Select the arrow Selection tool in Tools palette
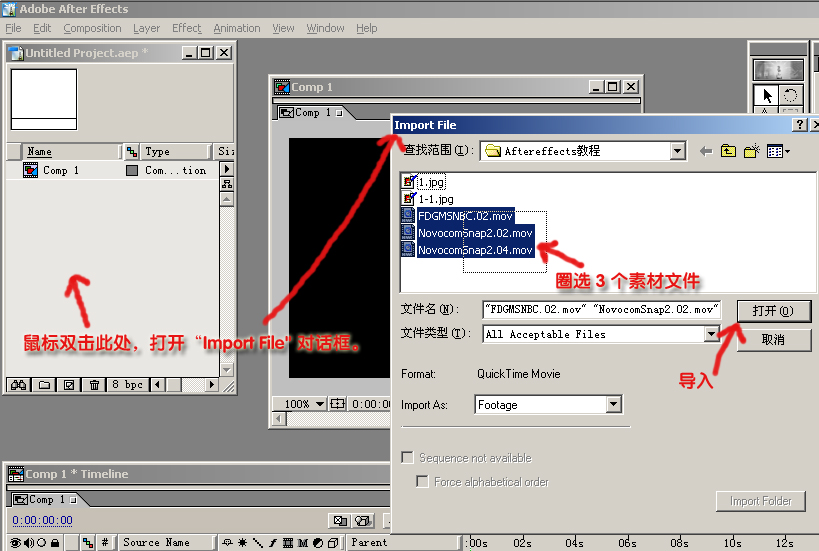This screenshot has height=551, width=819. 766,96
